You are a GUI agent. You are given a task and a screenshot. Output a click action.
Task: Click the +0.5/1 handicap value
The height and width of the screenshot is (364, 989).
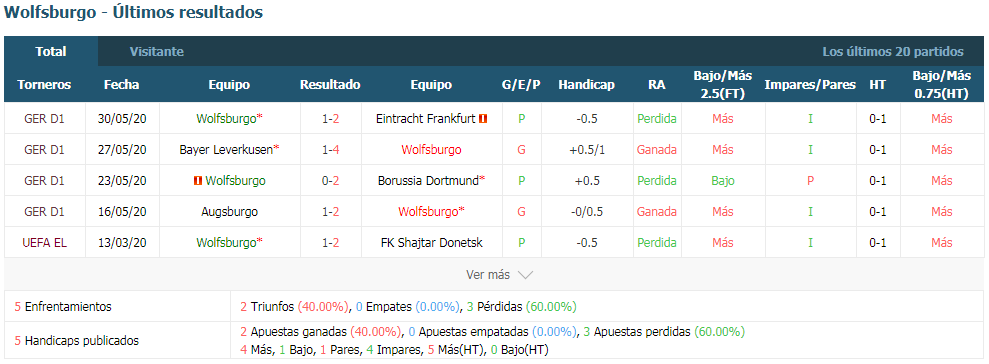[587, 150]
